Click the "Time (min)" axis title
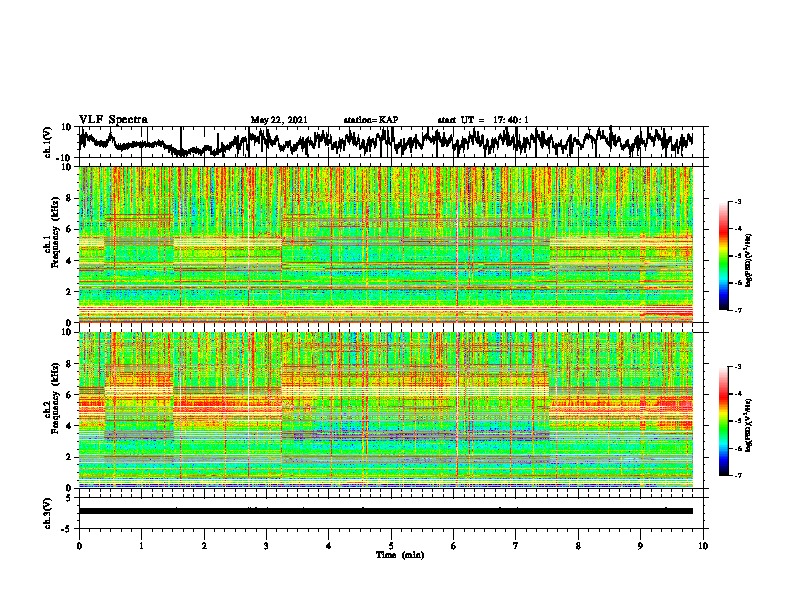792x612 pixels. pyautogui.click(x=400, y=555)
